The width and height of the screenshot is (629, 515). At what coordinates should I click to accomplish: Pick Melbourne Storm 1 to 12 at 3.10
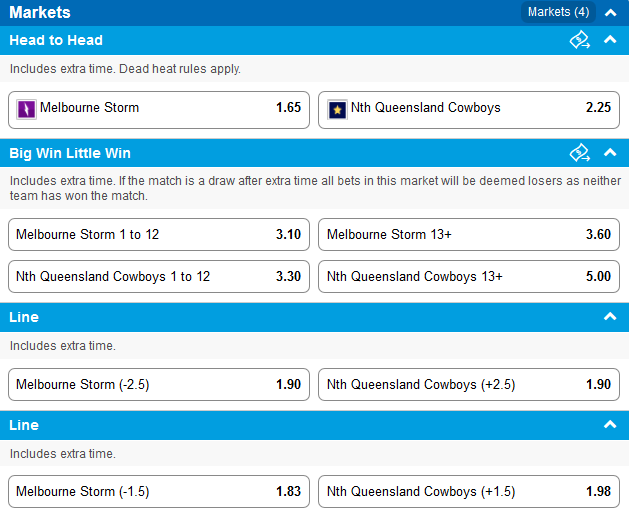point(159,235)
